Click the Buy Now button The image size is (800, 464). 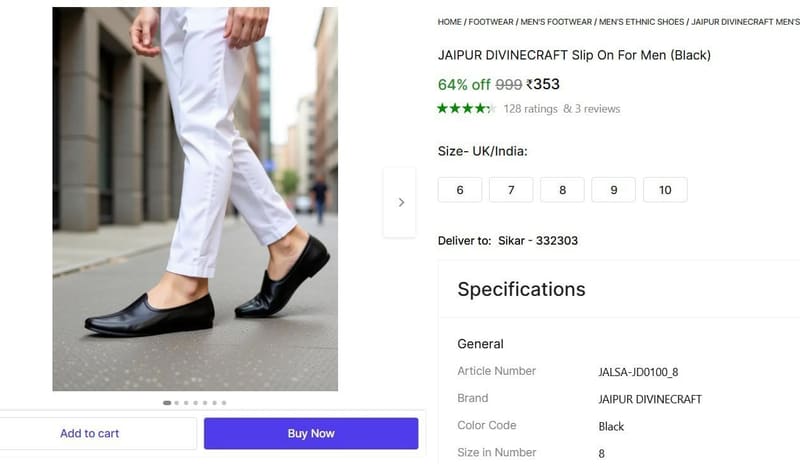pyautogui.click(x=311, y=433)
